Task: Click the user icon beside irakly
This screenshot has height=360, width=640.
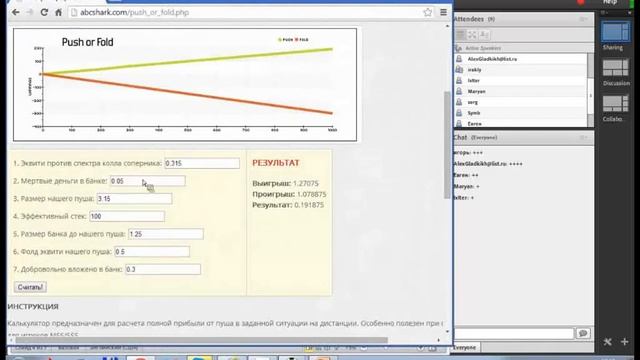Action: pos(459,70)
